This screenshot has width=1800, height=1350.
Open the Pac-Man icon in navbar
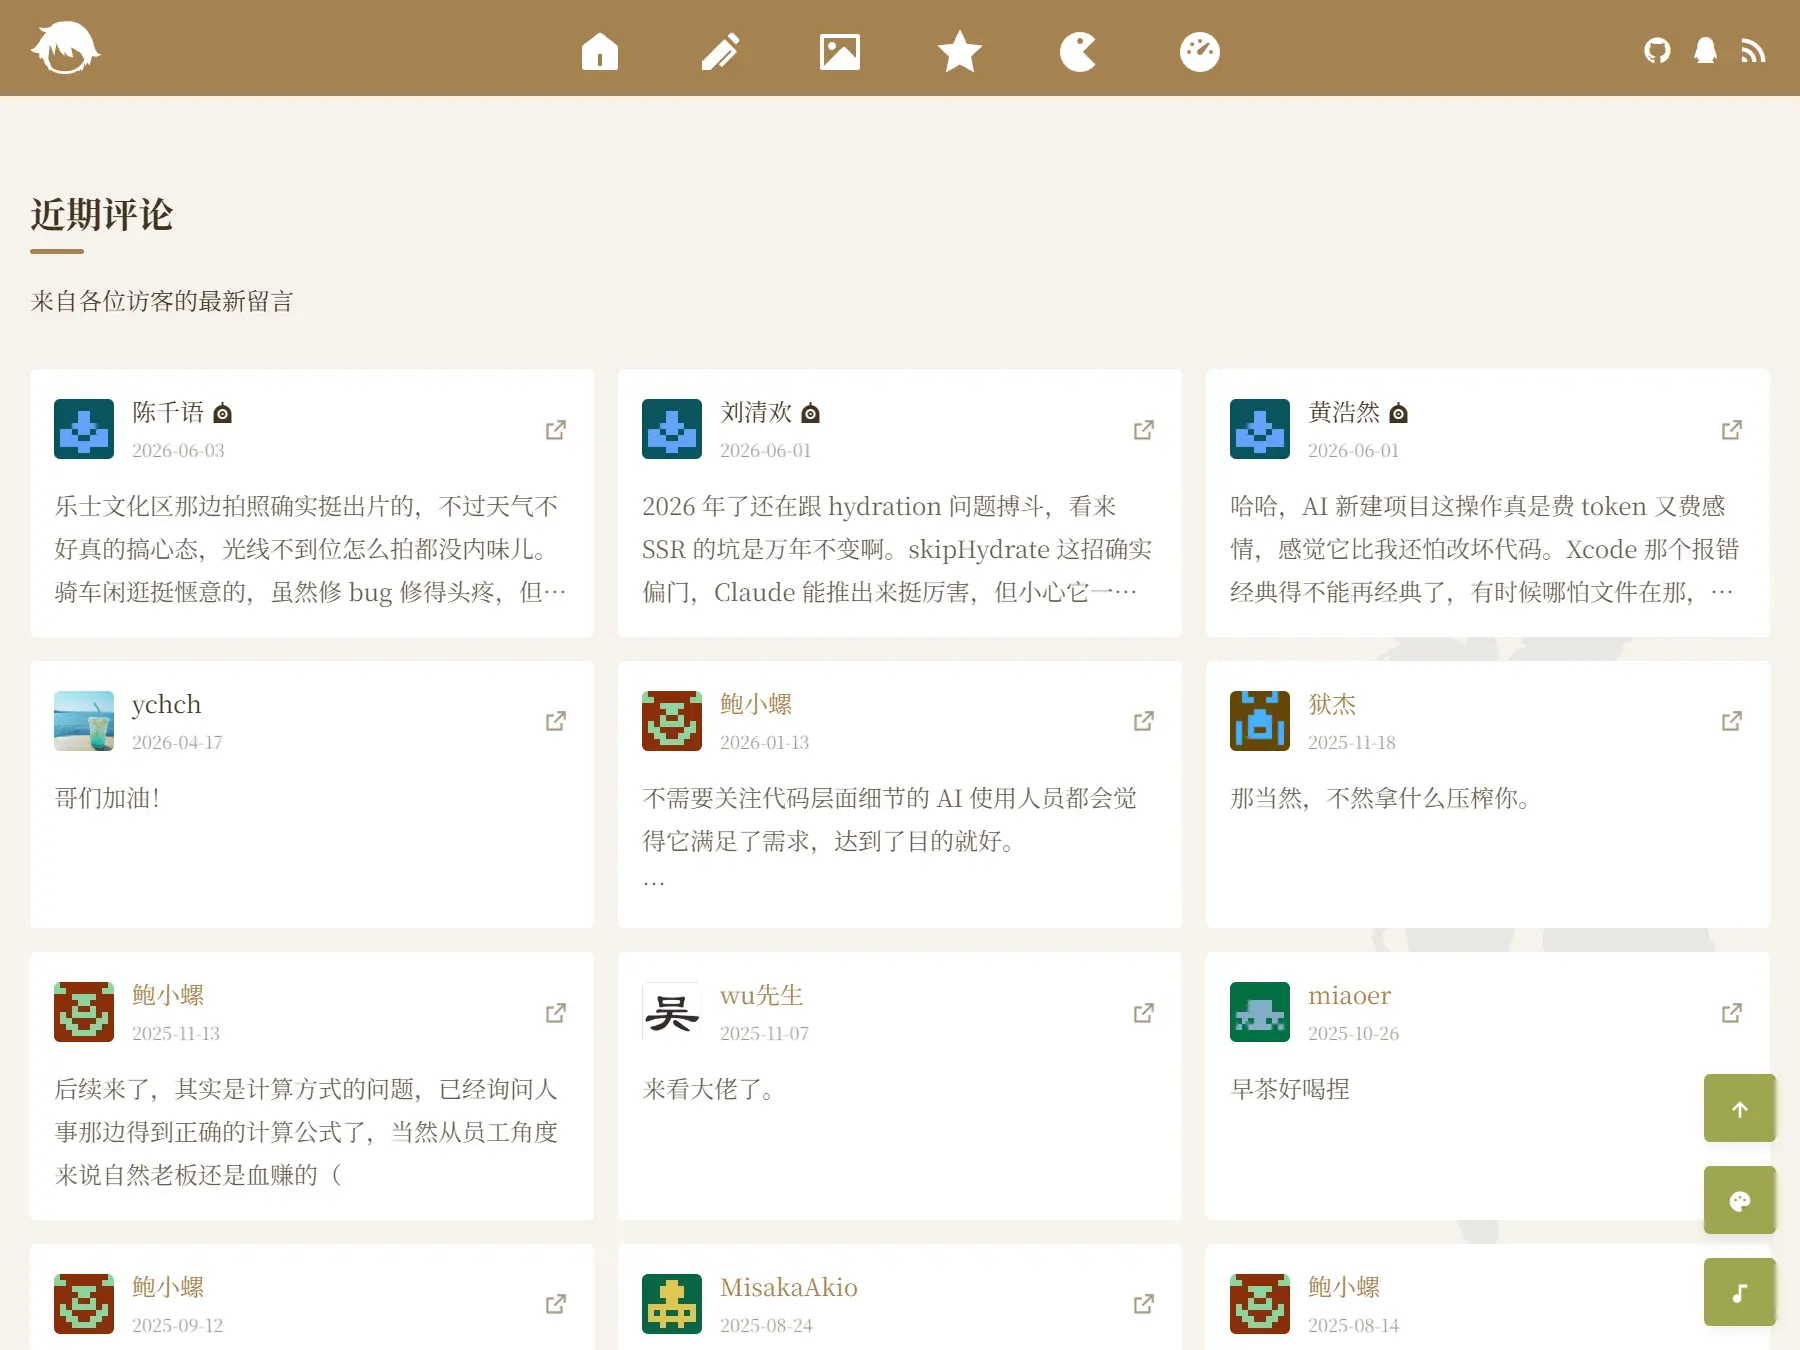[1079, 51]
